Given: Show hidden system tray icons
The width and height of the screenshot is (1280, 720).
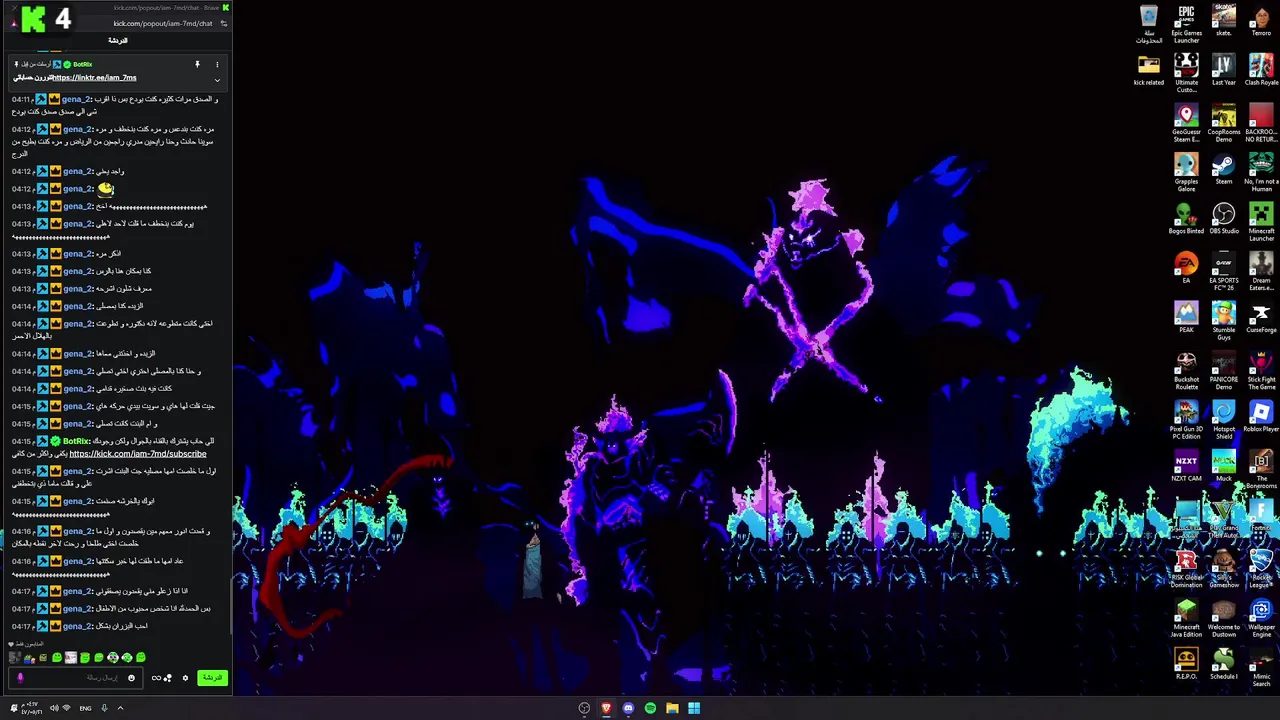Looking at the screenshot, I should pos(120,708).
